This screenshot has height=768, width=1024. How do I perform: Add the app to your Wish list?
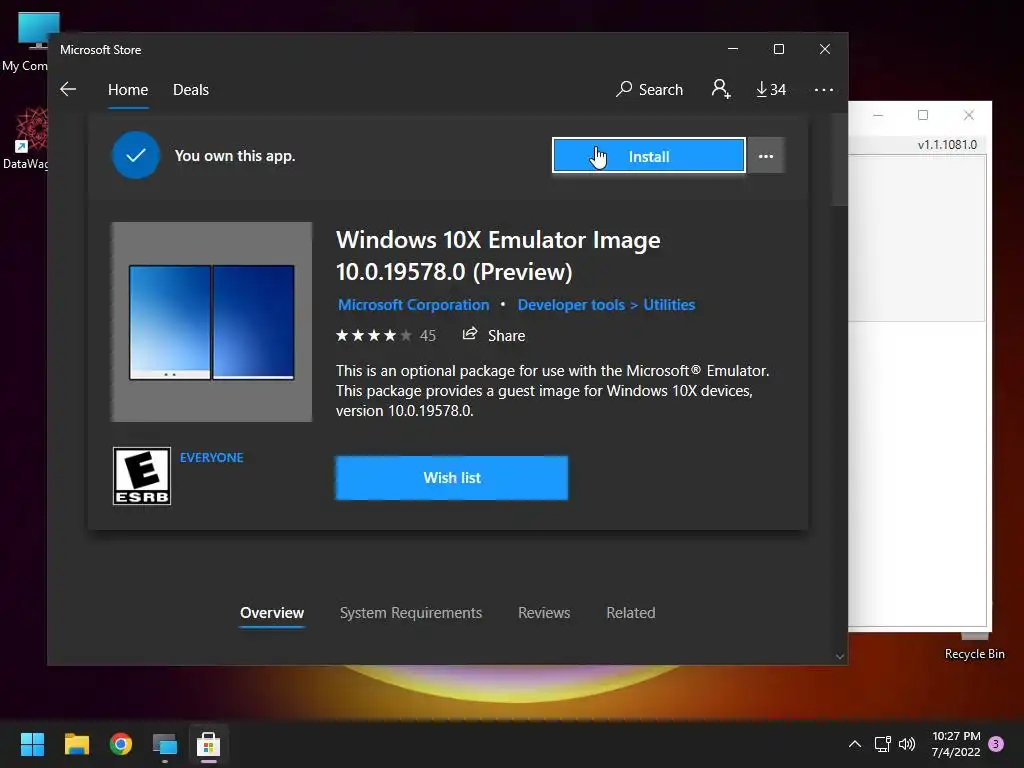(452, 478)
